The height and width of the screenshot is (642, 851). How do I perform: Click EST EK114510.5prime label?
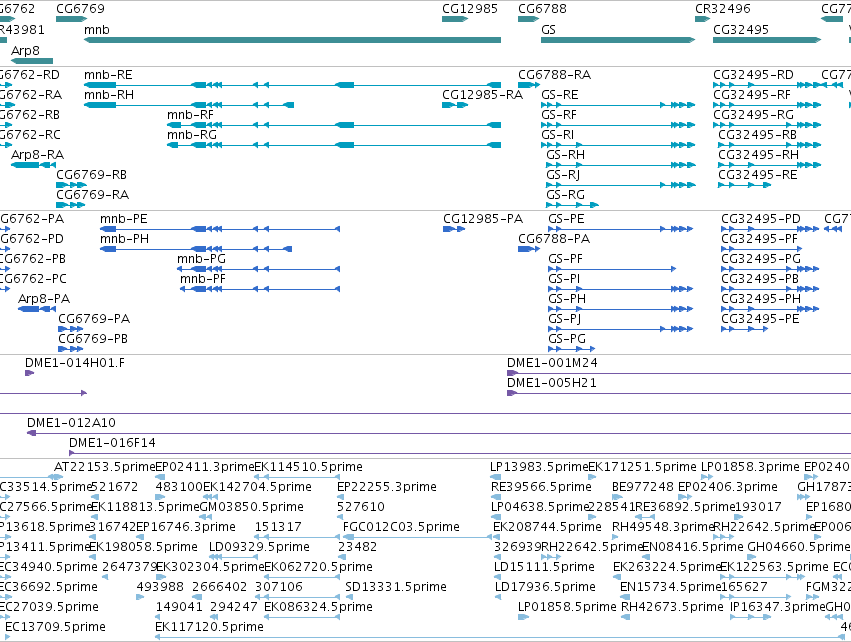point(308,467)
